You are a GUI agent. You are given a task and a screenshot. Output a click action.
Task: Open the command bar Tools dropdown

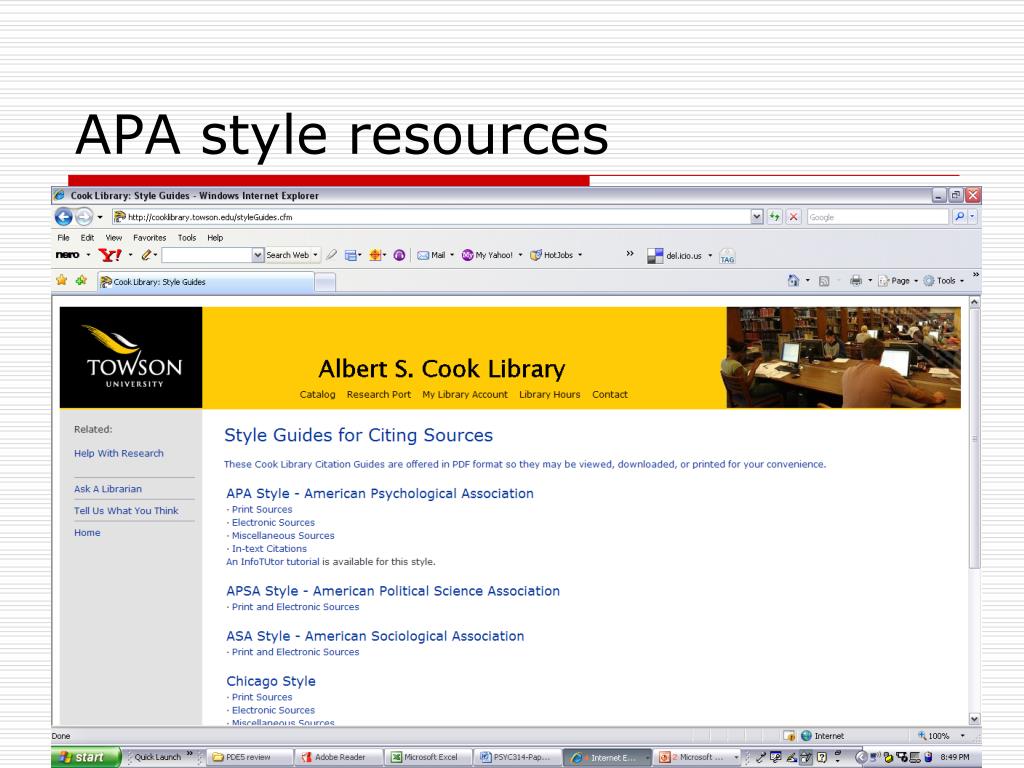pos(944,281)
